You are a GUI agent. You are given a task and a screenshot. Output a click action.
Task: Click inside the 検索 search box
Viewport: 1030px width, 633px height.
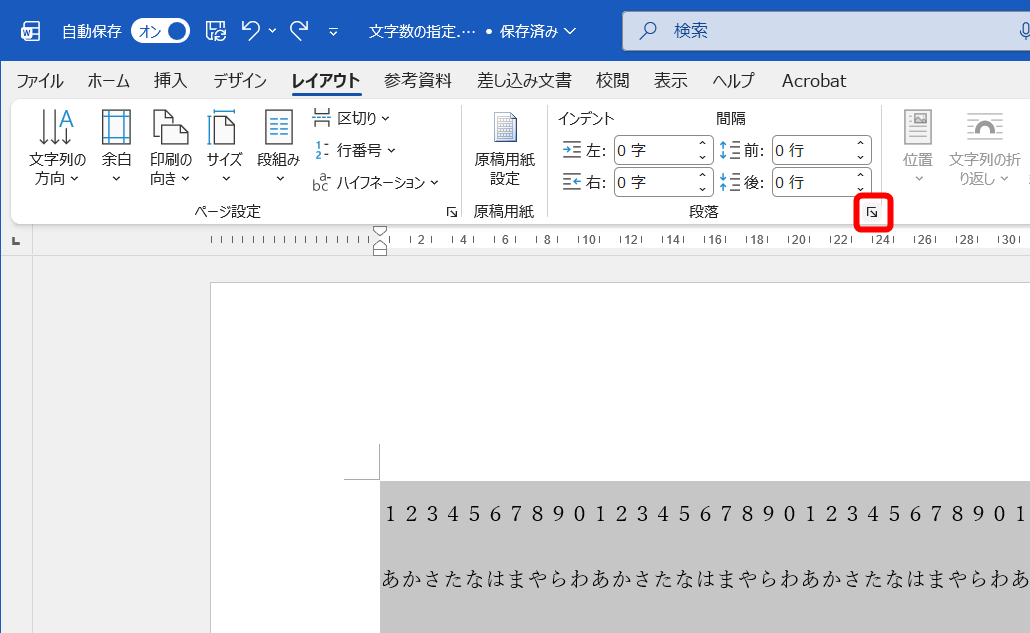(826, 31)
